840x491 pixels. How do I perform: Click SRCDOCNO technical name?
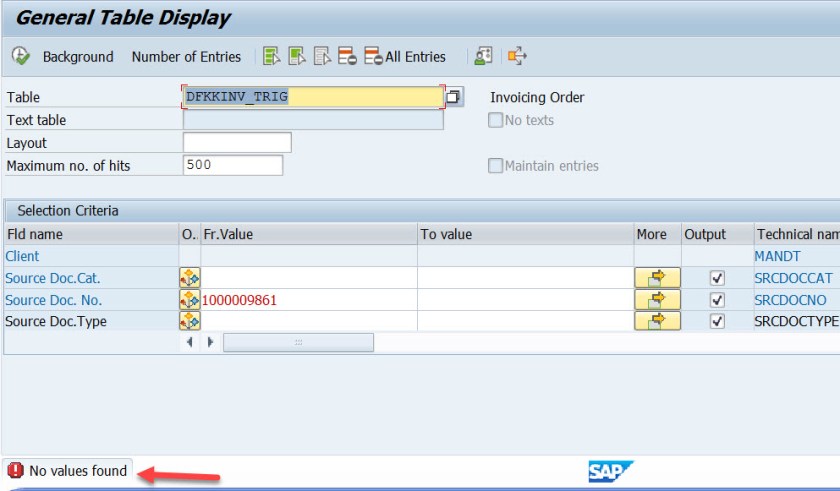coord(791,300)
